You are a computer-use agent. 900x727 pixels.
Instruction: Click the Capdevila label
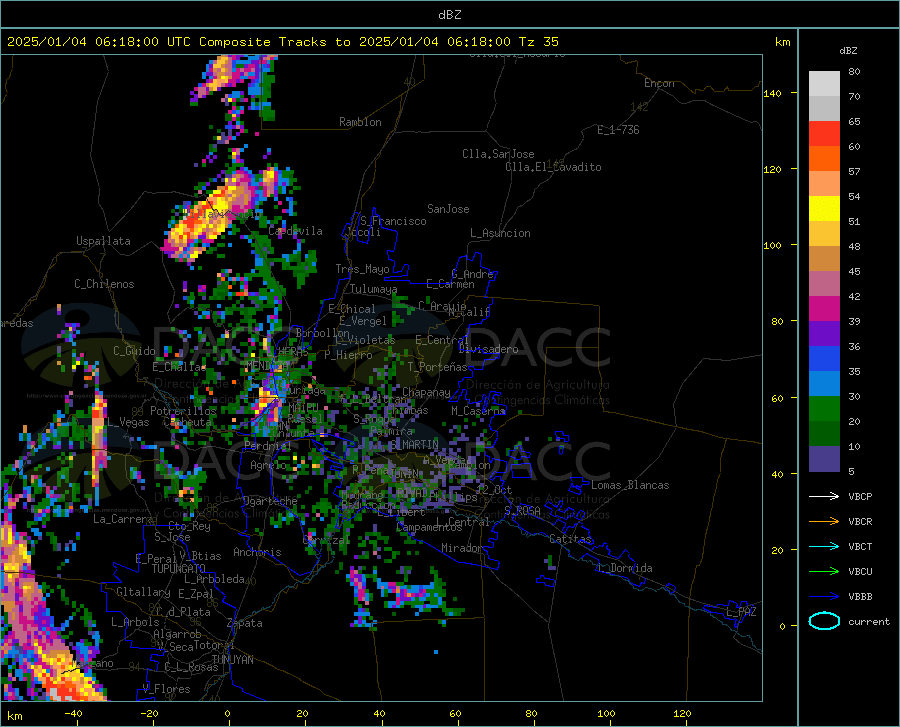pyautogui.click(x=295, y=231)
